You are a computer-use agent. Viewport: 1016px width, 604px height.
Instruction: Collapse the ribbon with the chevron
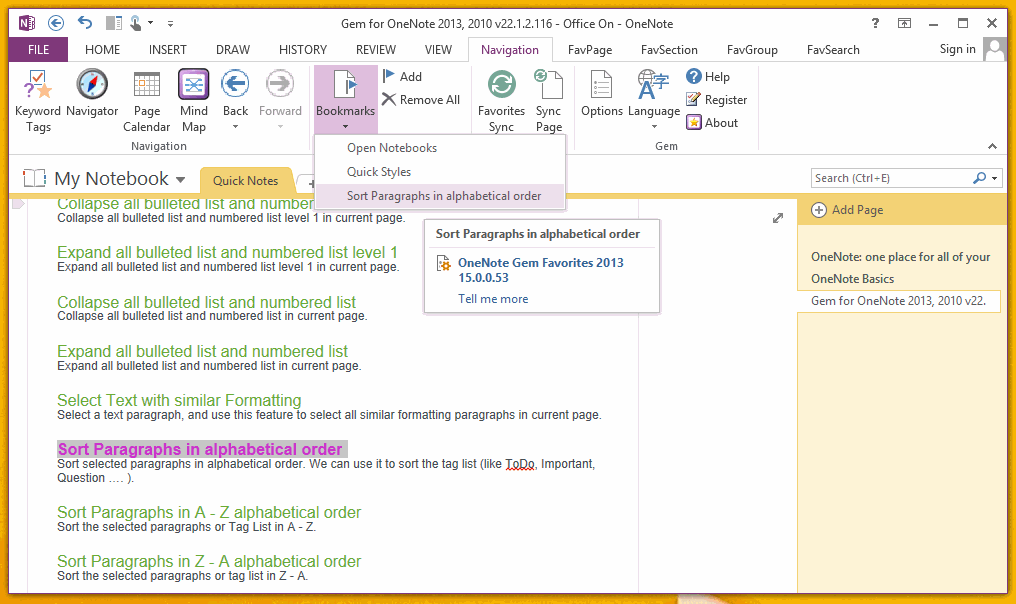pos(992,146)
